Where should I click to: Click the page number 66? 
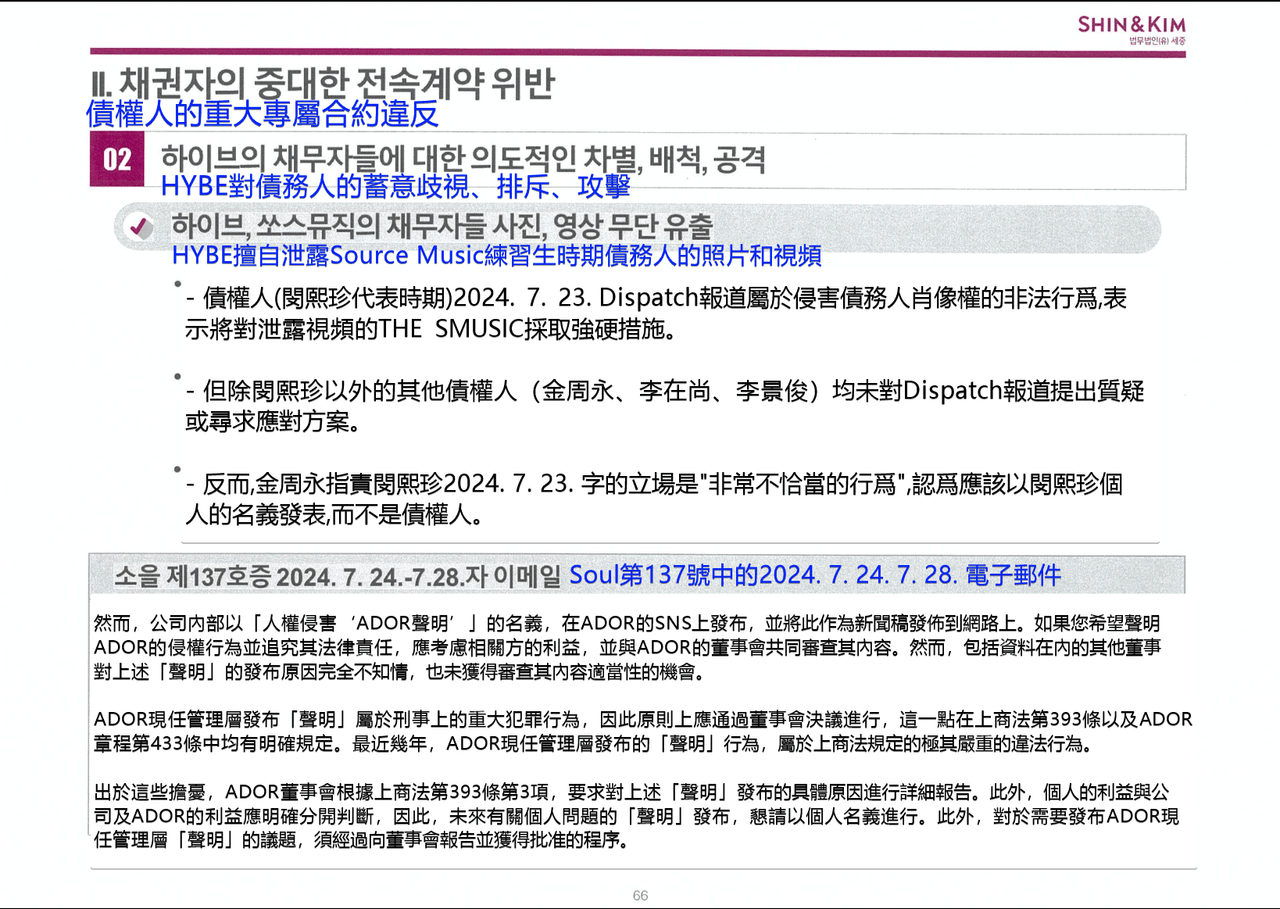[640, 895]
